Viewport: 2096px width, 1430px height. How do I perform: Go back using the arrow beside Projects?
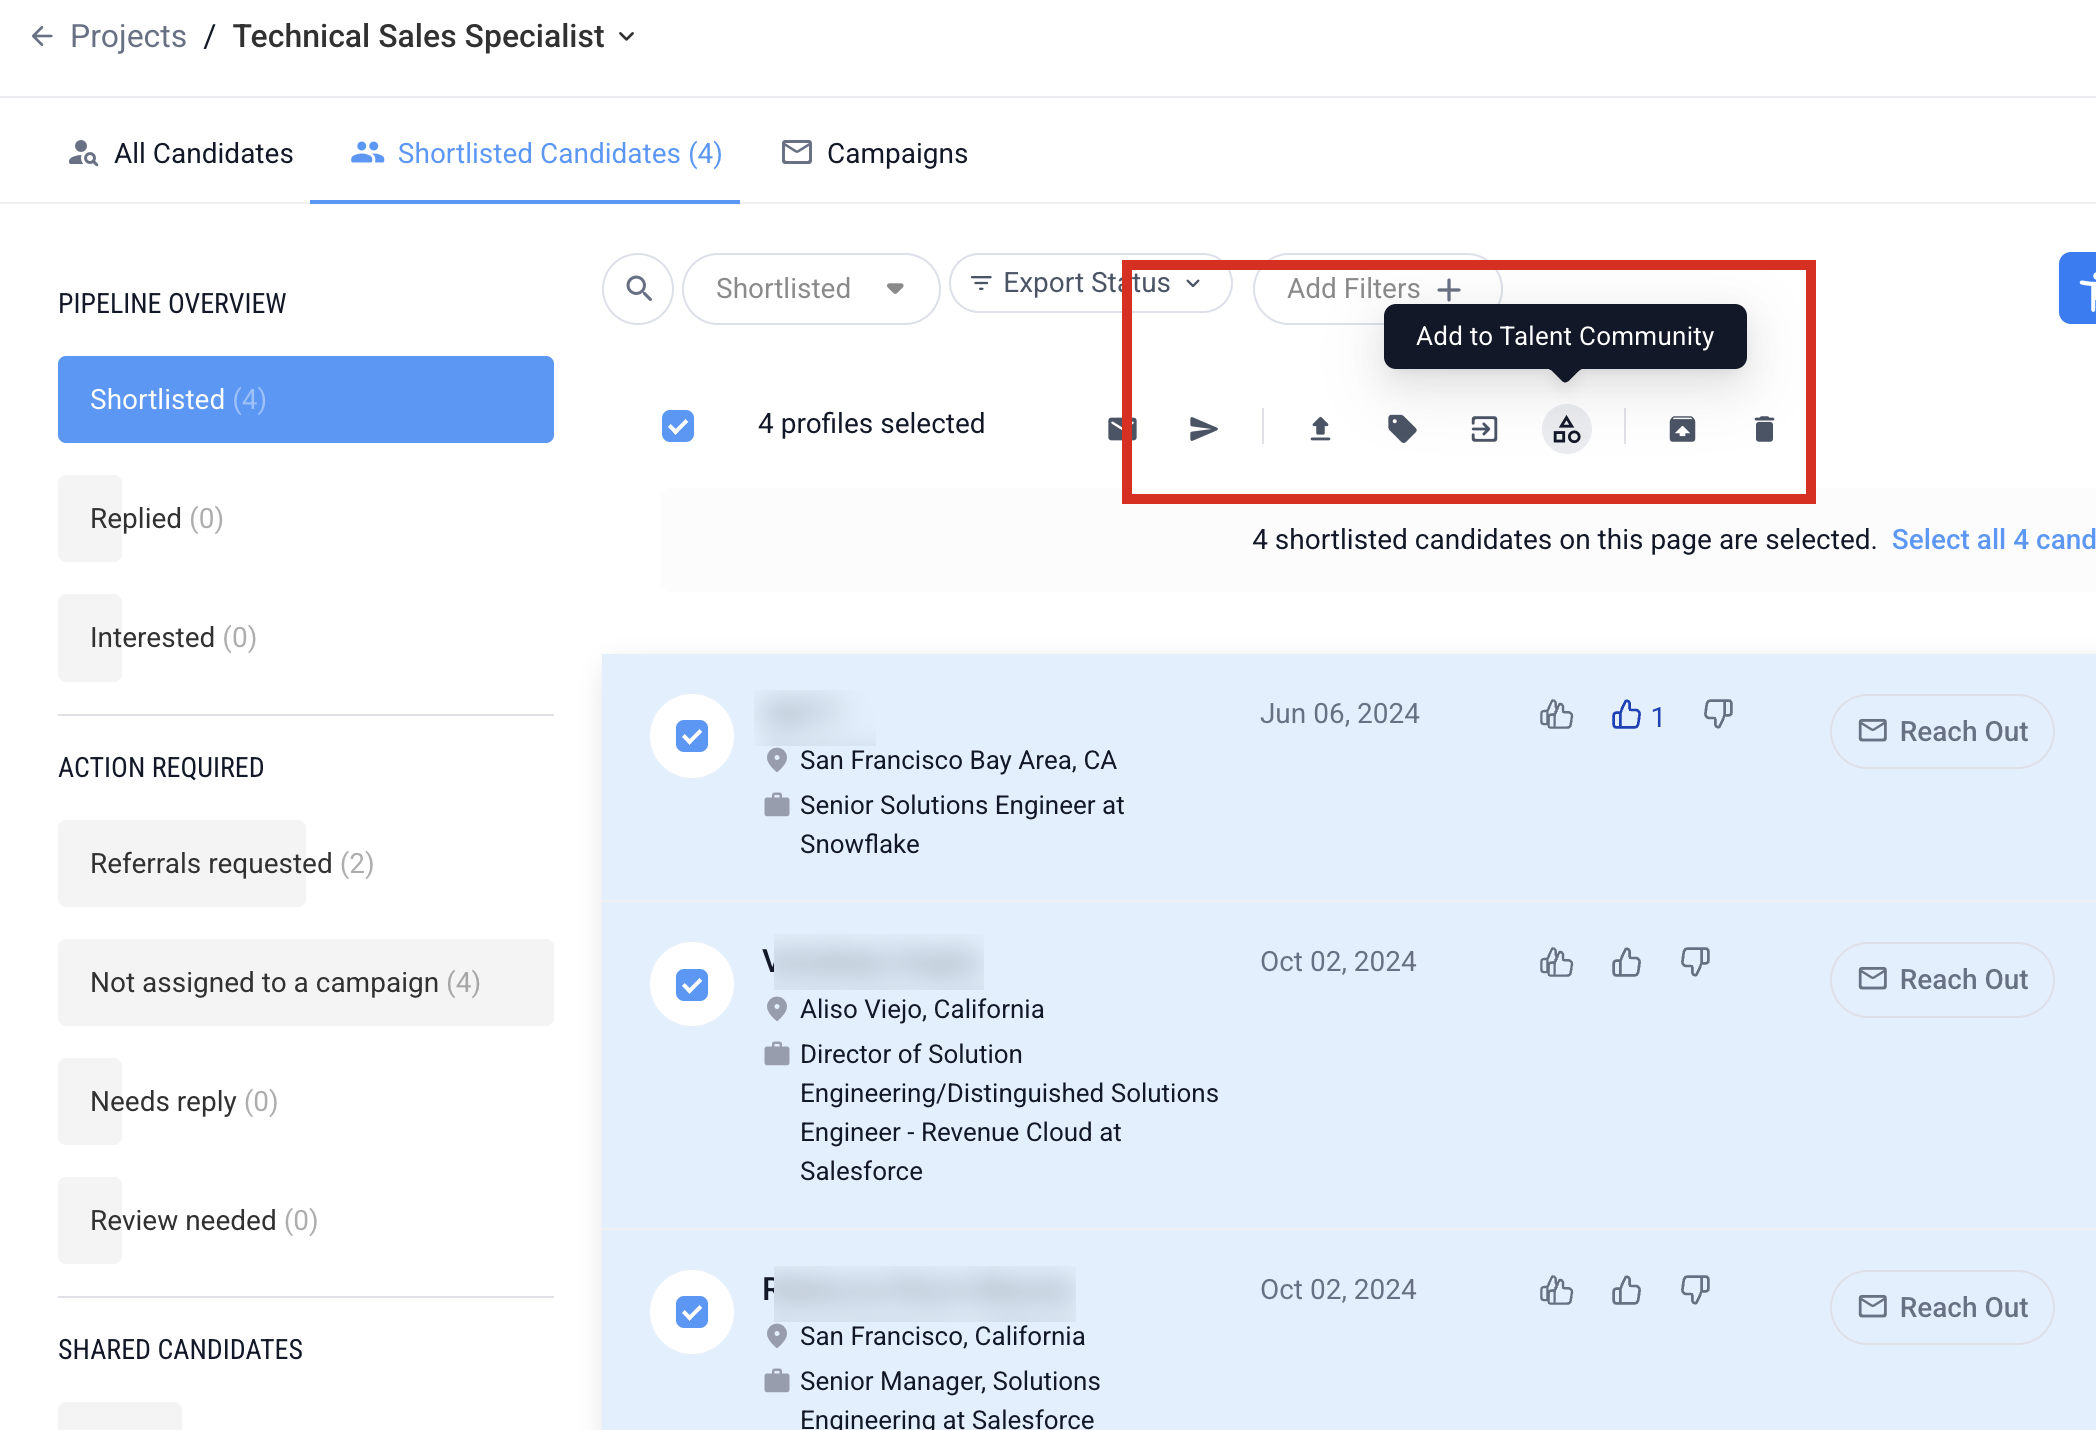click(41, 37)
